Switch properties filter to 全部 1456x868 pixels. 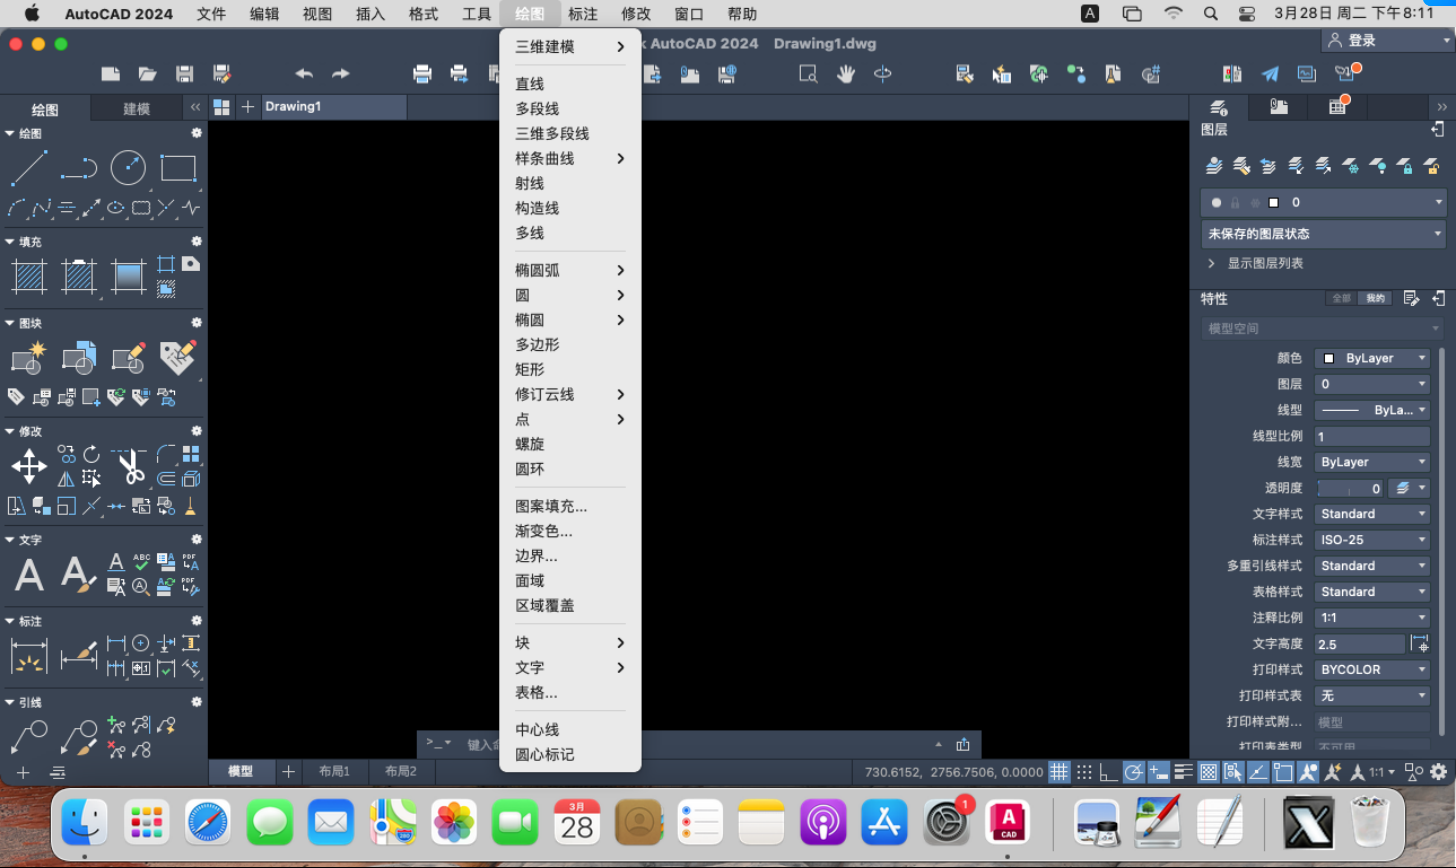click(x=1341, y=298)
